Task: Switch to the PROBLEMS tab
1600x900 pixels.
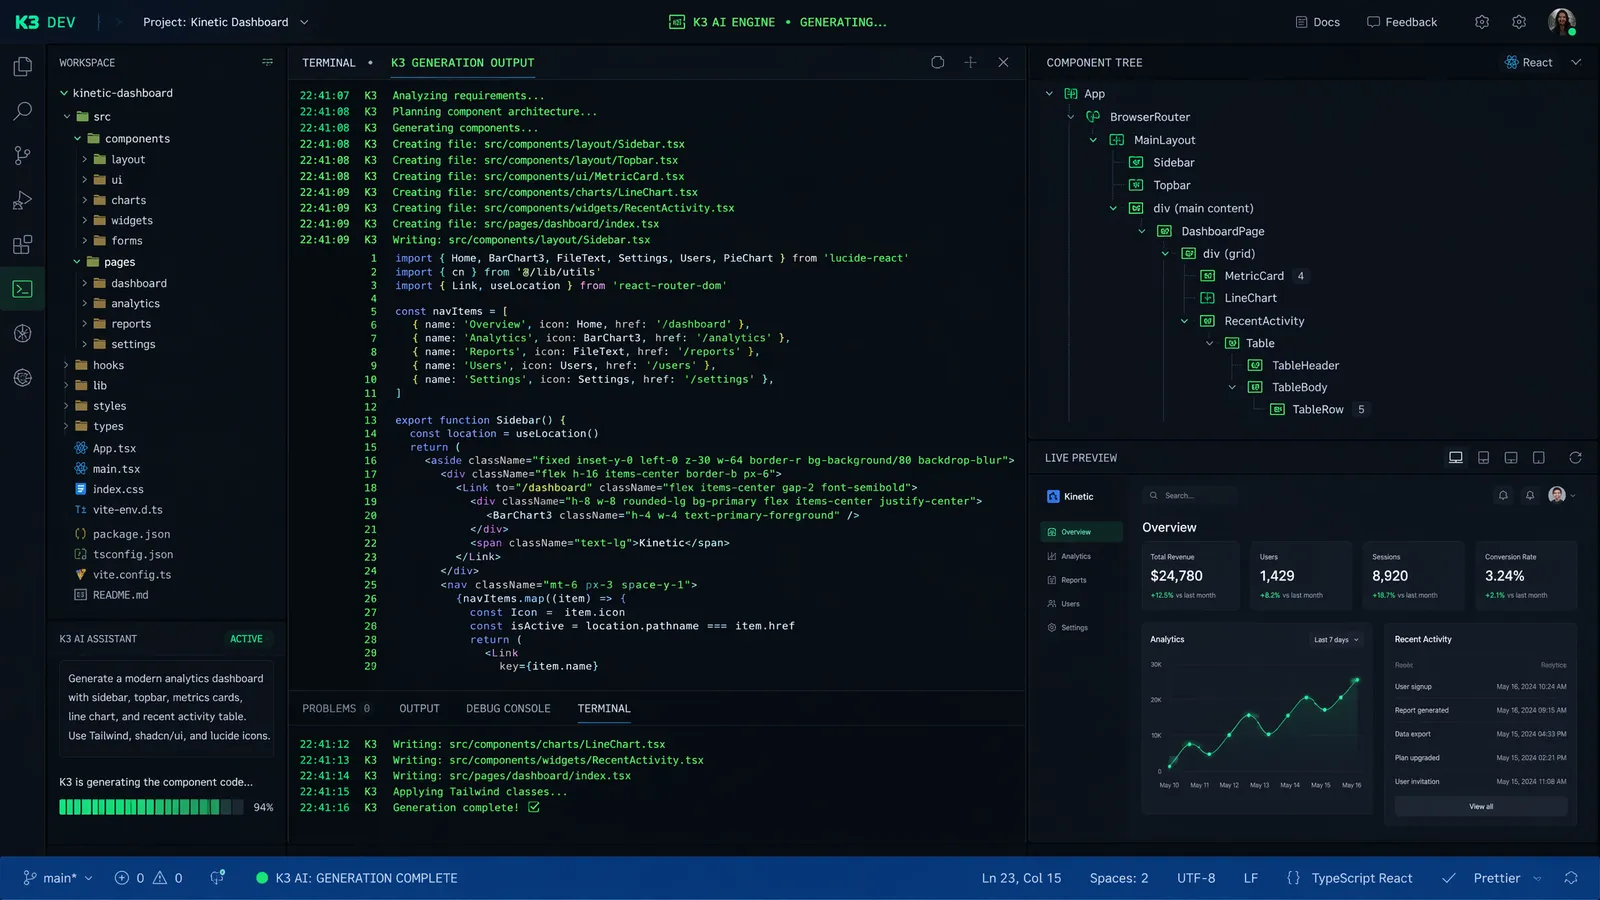Action: click(x=336, y=709)
